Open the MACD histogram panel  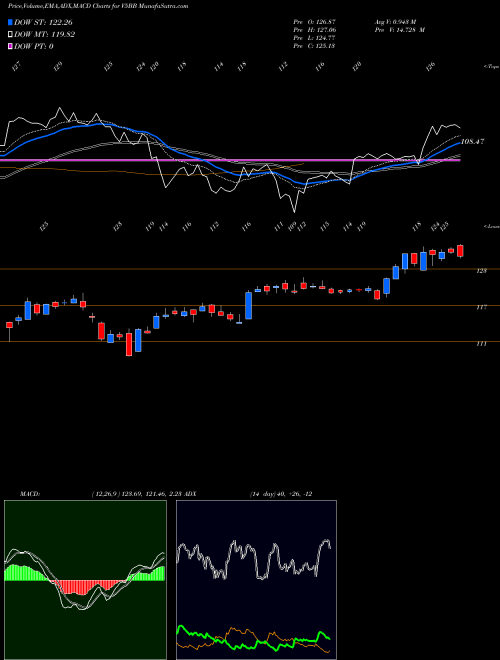click(x=85, y=580)
